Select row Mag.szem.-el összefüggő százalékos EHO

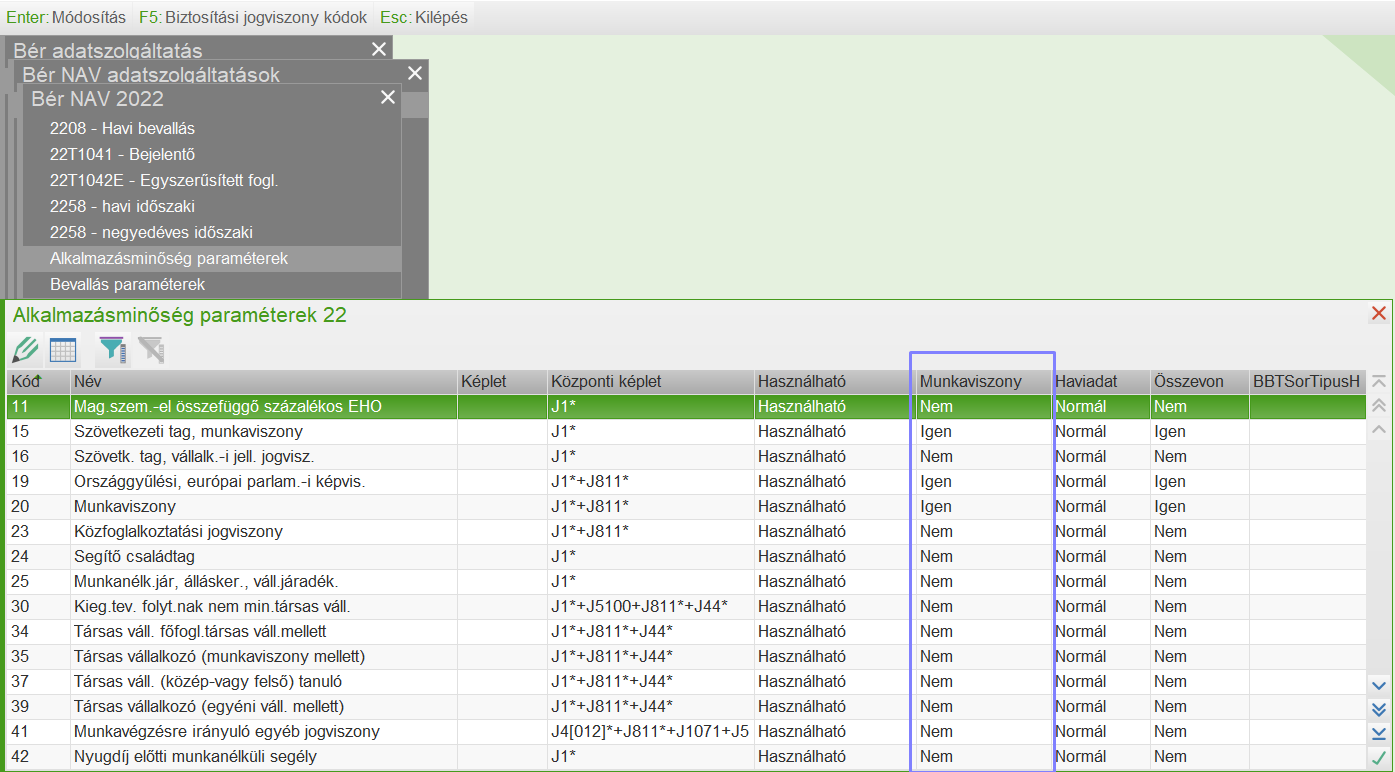686,407
